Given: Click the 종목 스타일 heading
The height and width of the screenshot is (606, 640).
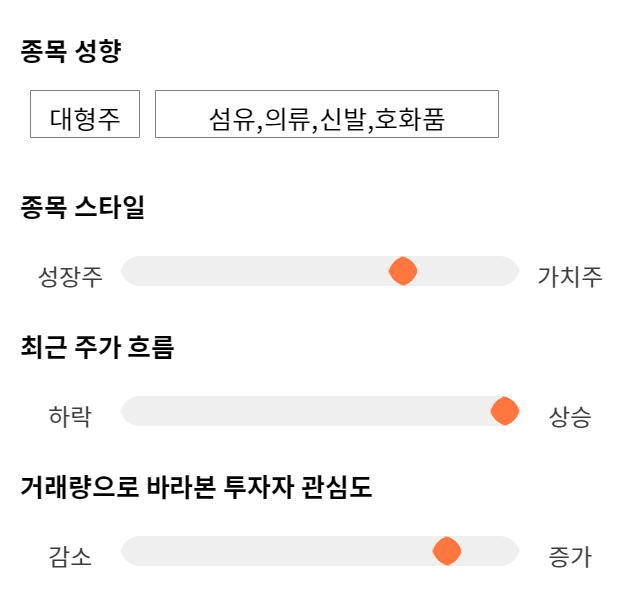Looking at the screenshot, I should 83,208.
